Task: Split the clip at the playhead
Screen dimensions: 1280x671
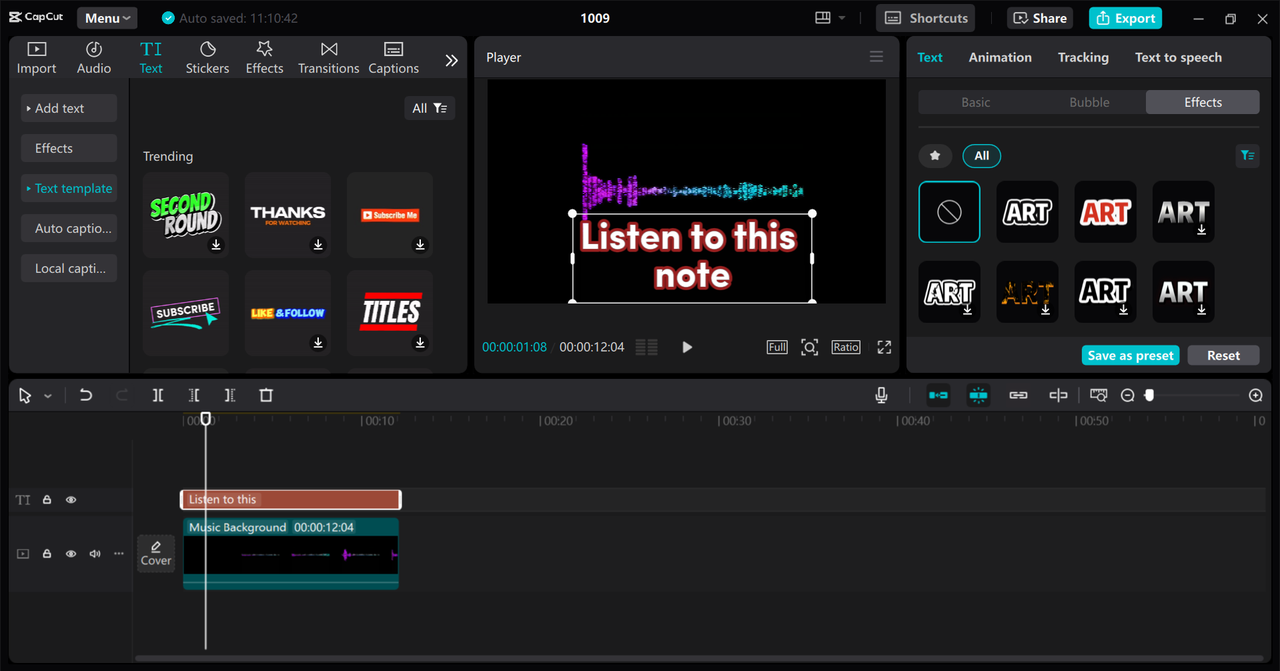Action: (x=158, y=395)
